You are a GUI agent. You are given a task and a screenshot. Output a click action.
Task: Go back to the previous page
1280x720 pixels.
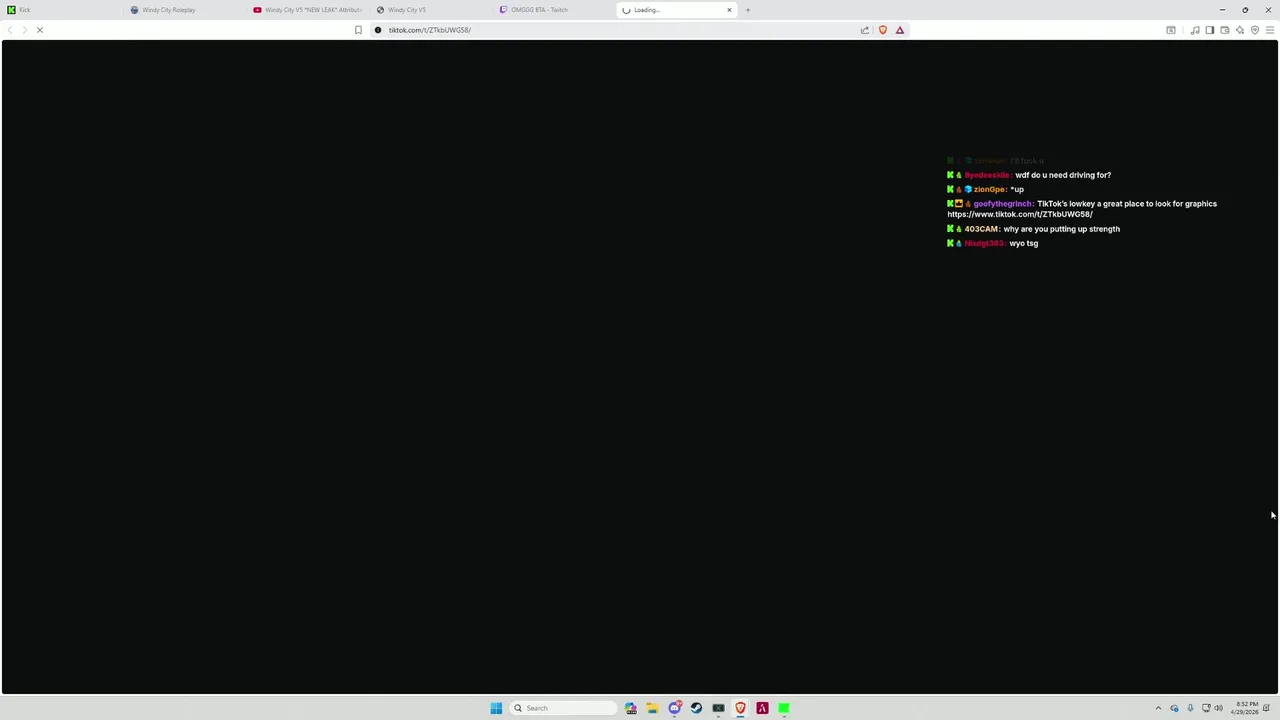point(10,30)
